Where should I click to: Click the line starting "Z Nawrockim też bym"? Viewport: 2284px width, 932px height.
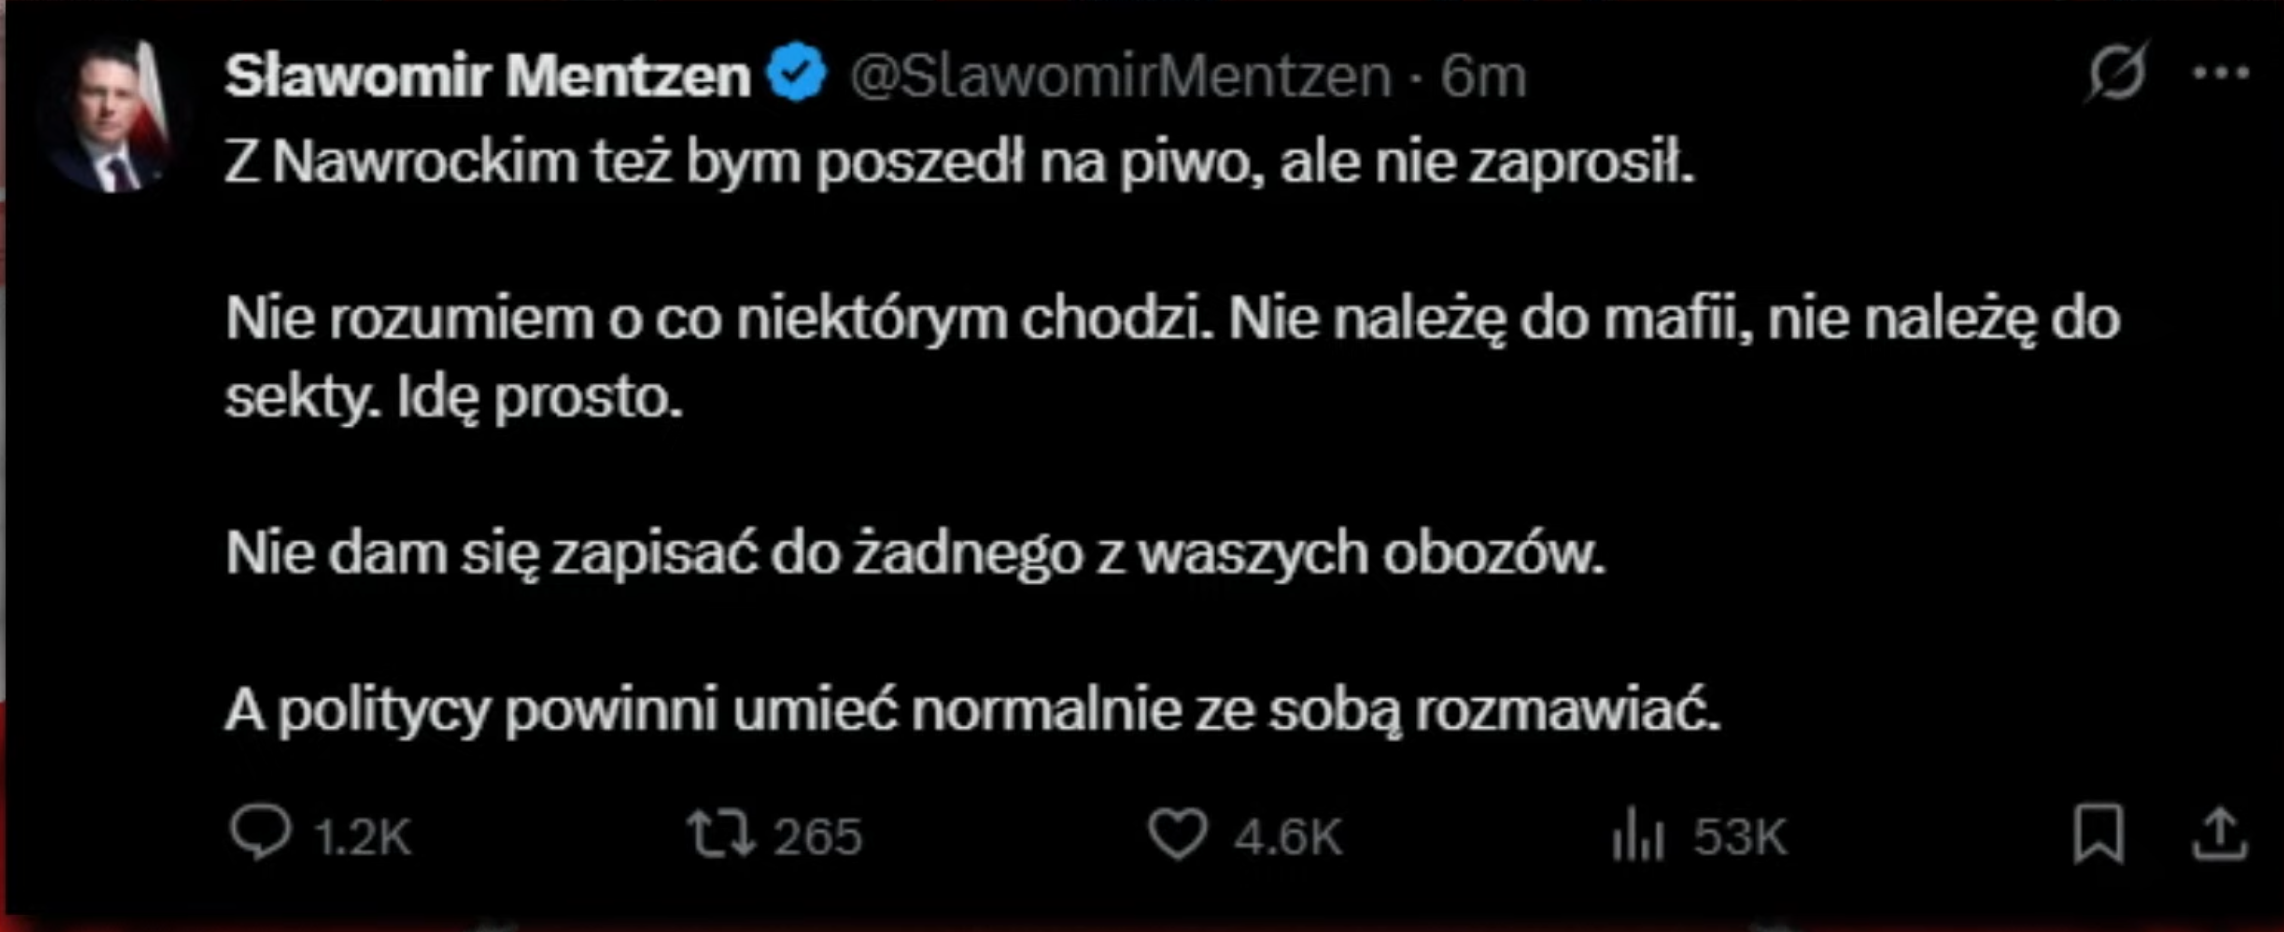[x=960, y=163]
